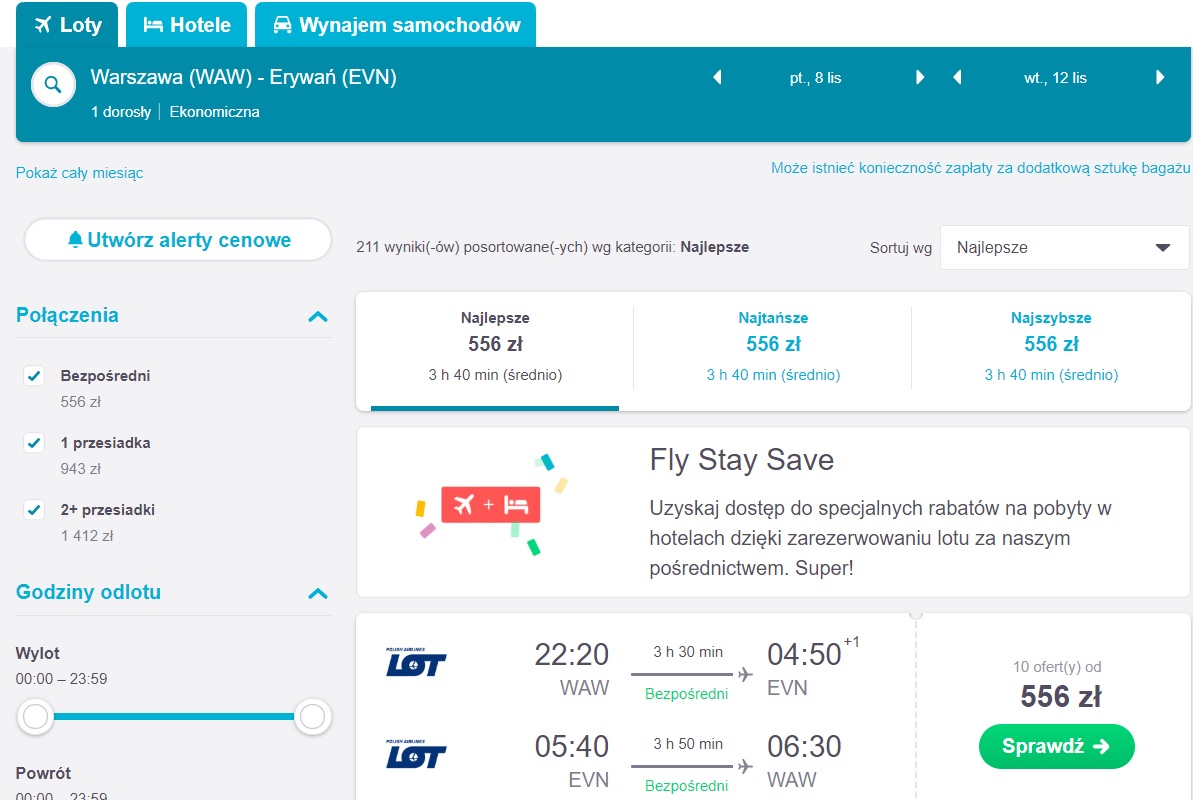Click the 10 ofert(y) od text

pyautogui.click(x=1057, y=667)
